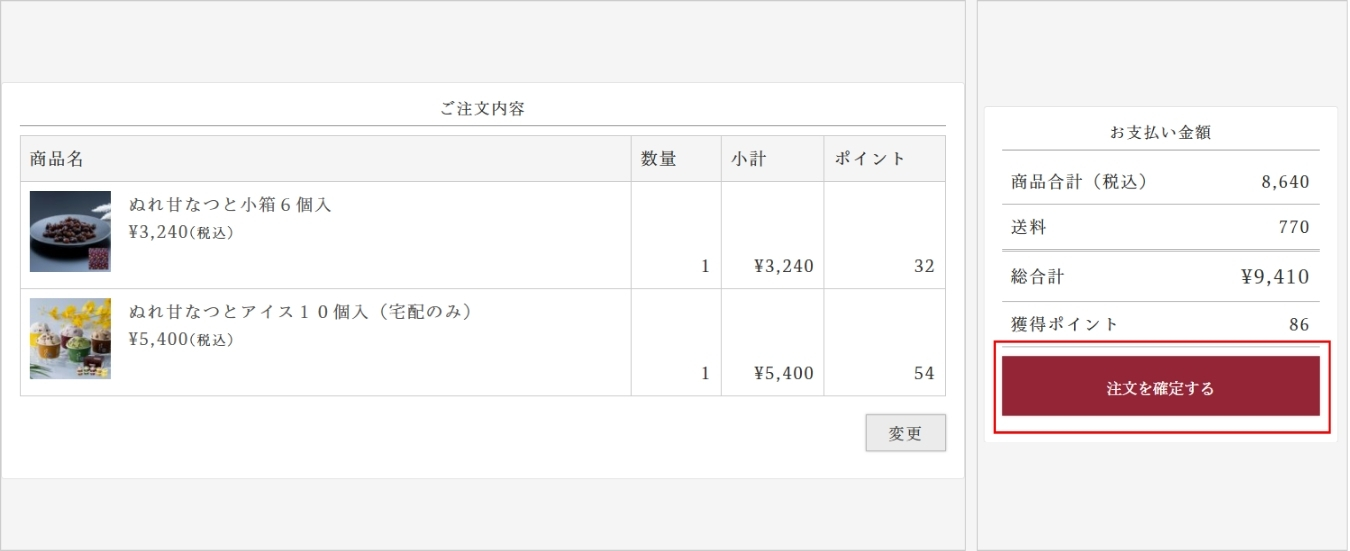The image size is (1350, 551).
Task: Click the 数量 column header
Action: click(659, 159)
